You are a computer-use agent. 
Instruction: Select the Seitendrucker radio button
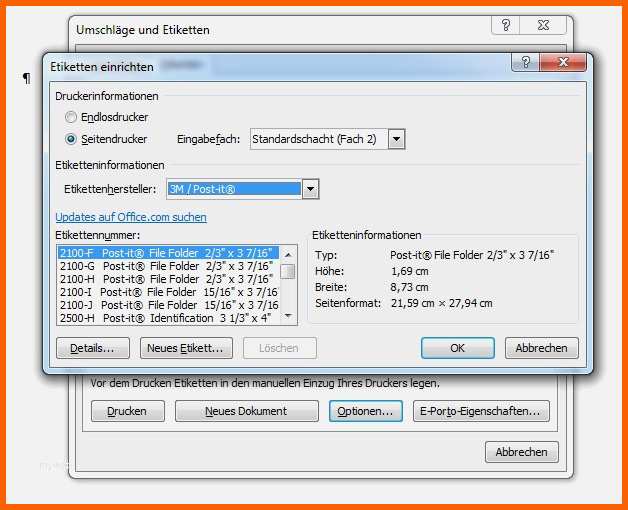coord(71,139)
